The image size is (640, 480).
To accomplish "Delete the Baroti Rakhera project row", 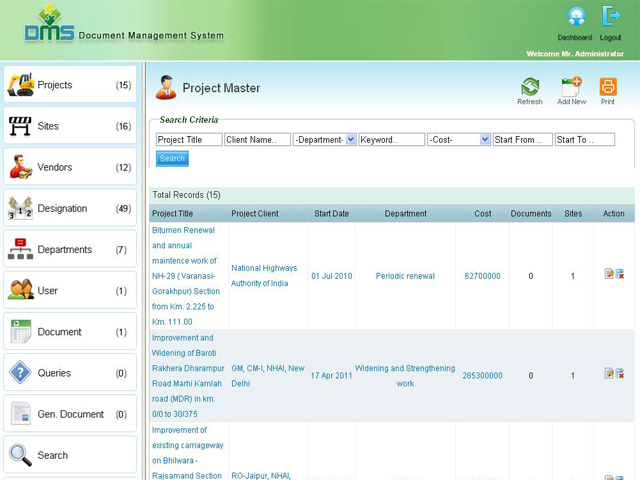I will (x=620, y=373).
